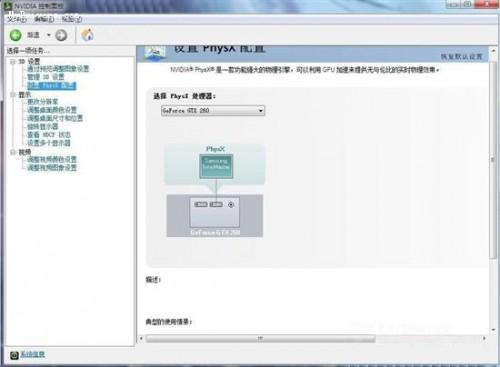Click the GeForce GTX 260 card graphic
The height and width of the screenshot is (367, 500).
pyautogui.click(x=215, y=212)
